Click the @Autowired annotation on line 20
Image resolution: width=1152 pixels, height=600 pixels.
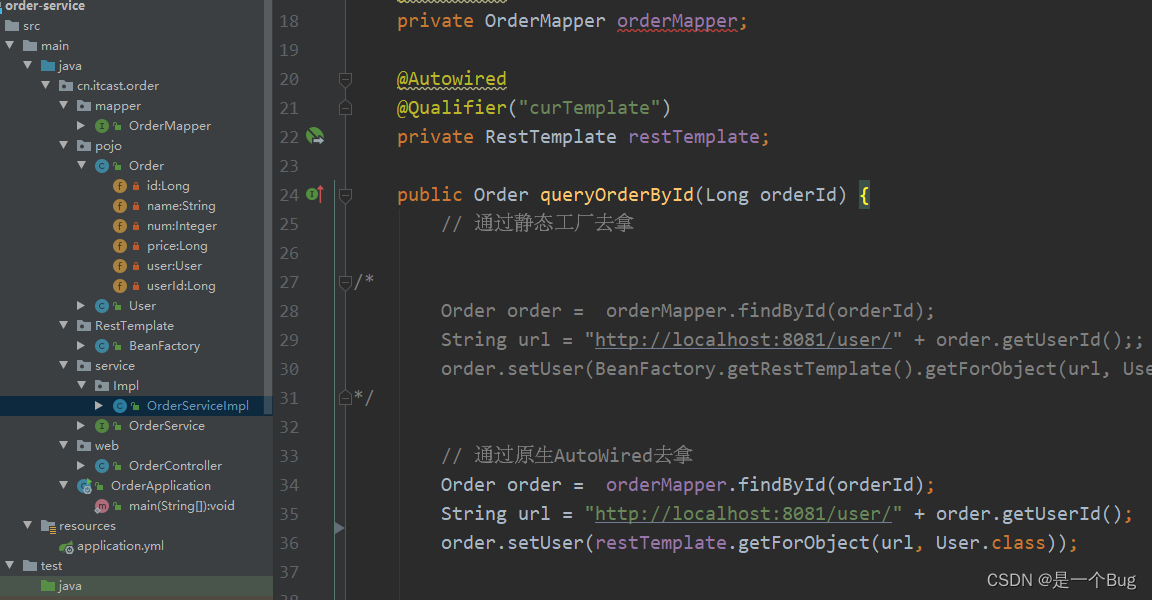pyautogui.click(x=452, y=79)
